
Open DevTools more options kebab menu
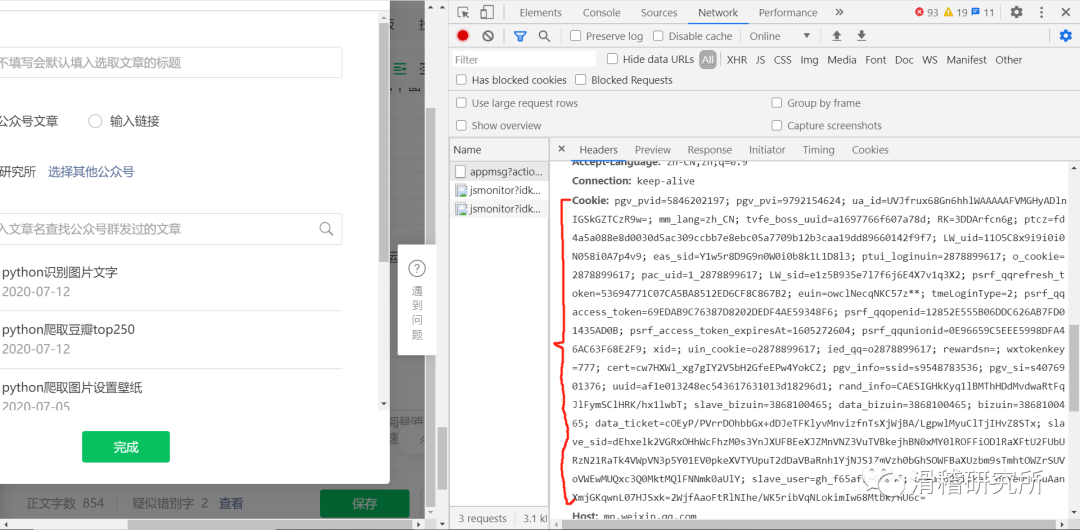point(1041,12)
